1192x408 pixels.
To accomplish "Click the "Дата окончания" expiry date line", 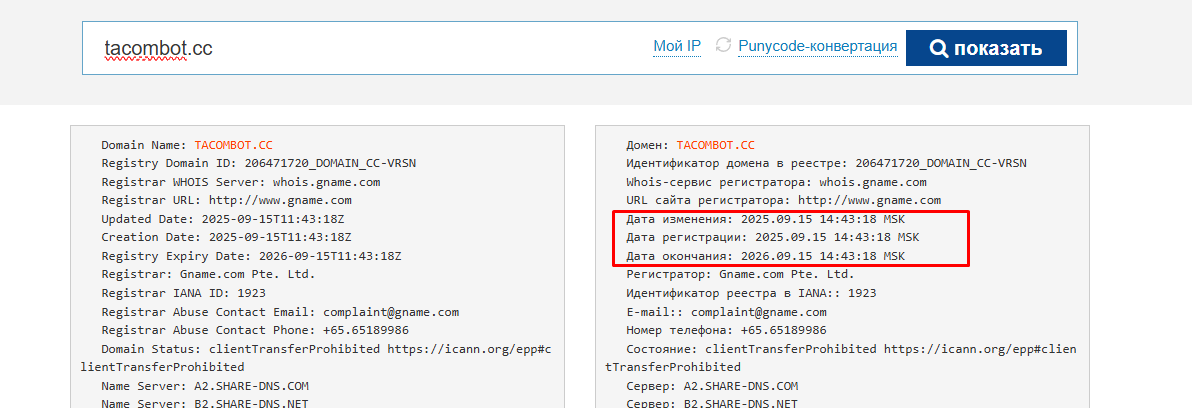I will (x=765, y=256).
